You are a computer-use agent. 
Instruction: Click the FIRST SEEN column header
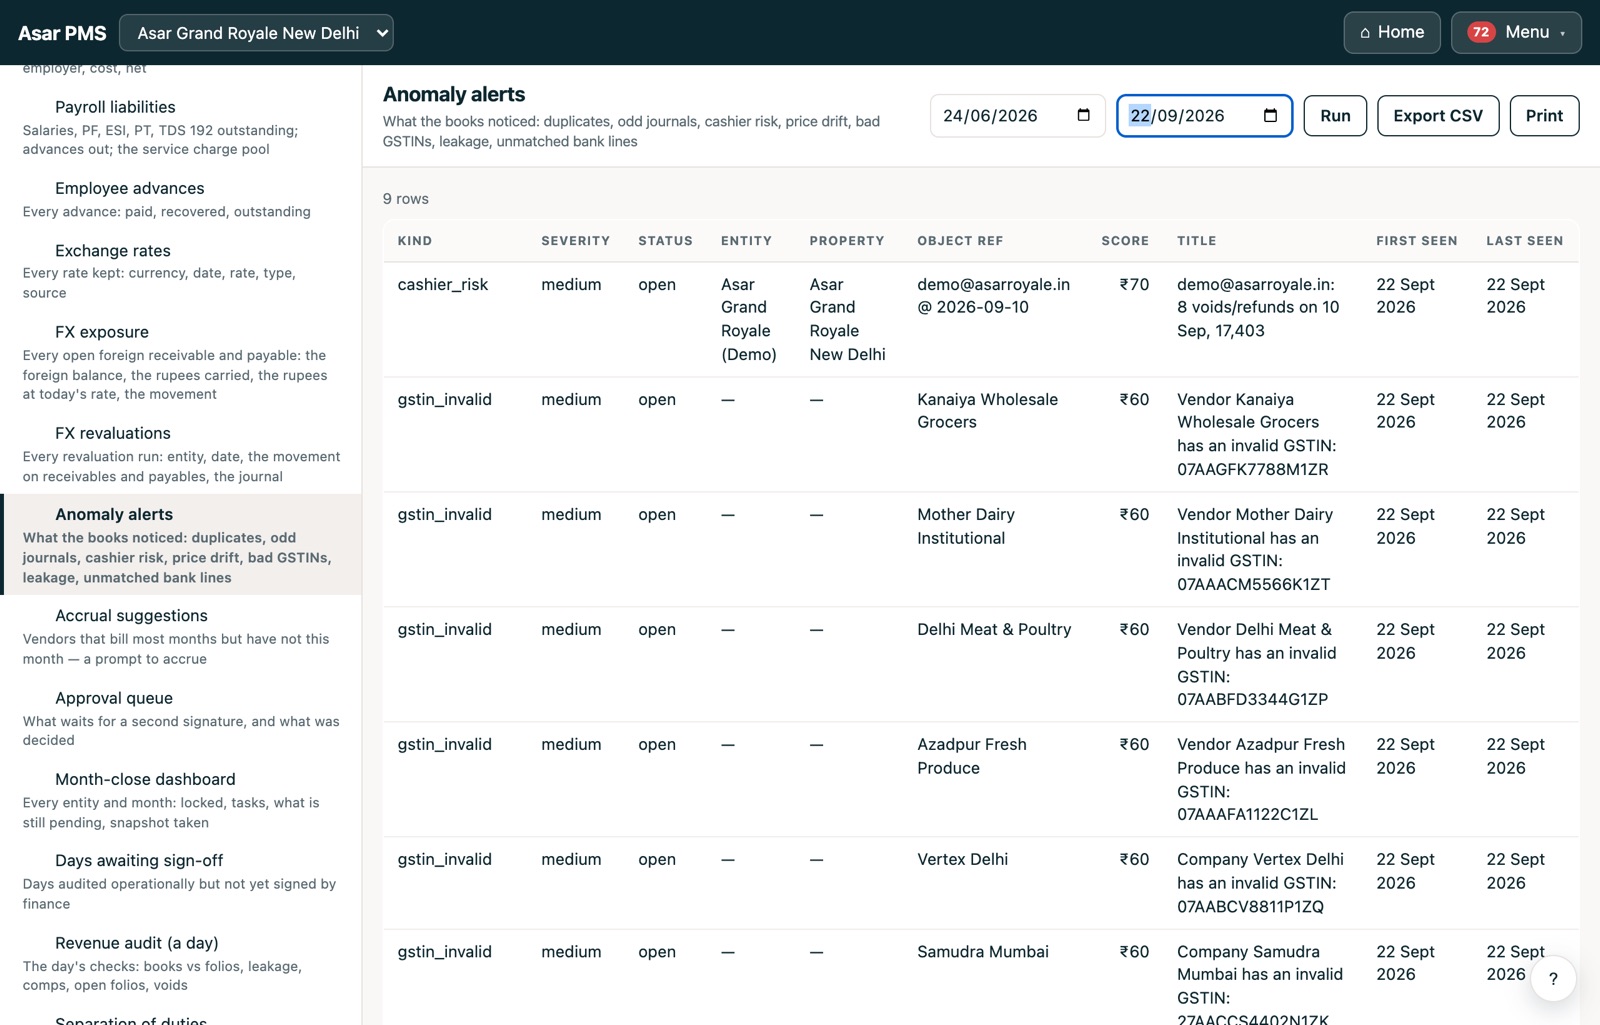pos(1417,241)
